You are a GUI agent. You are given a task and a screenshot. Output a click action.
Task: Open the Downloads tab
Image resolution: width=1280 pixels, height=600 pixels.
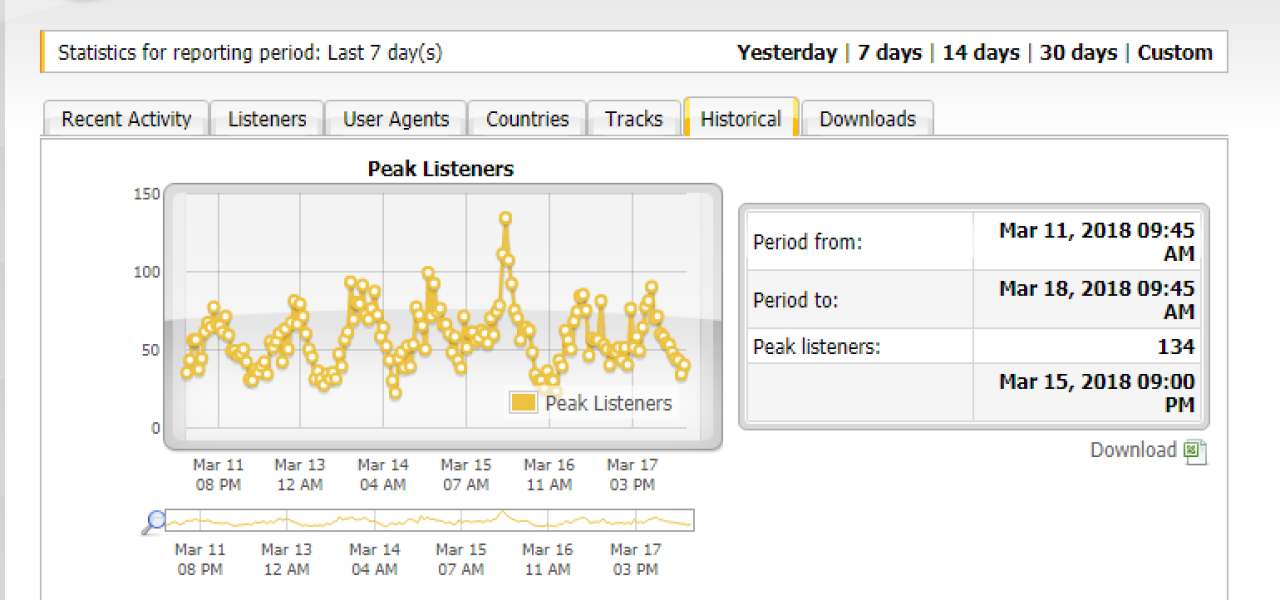coord(867,119)
